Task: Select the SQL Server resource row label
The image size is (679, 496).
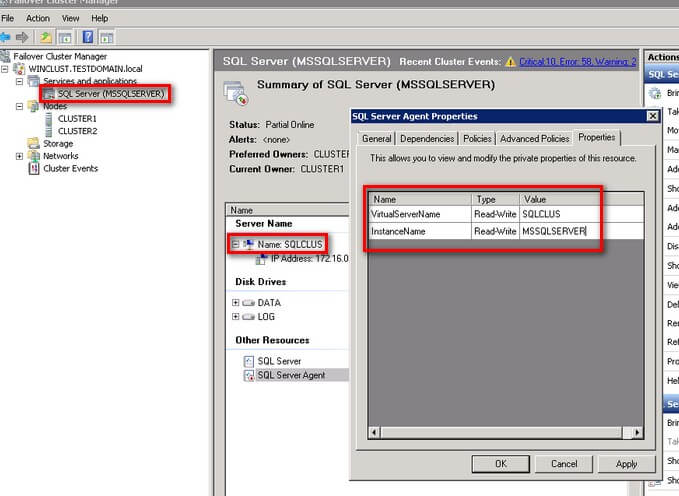Action: point(279,361)
